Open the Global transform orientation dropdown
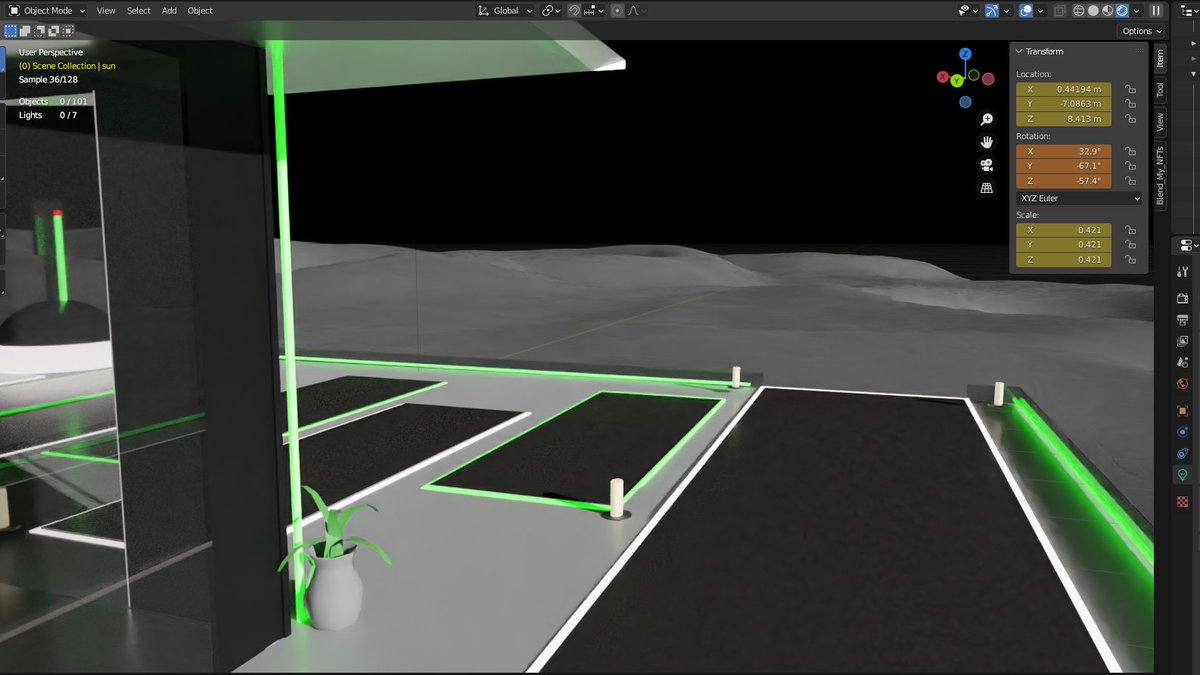The width and height of the screenshot is (1200, 675). (x=506, y=11)
